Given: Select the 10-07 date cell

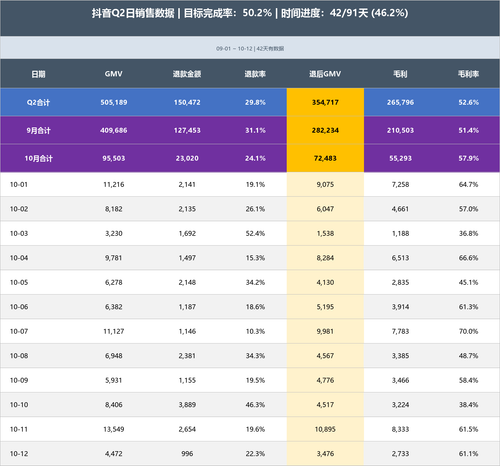Looking at the screenshot, I should click(19, 331).
